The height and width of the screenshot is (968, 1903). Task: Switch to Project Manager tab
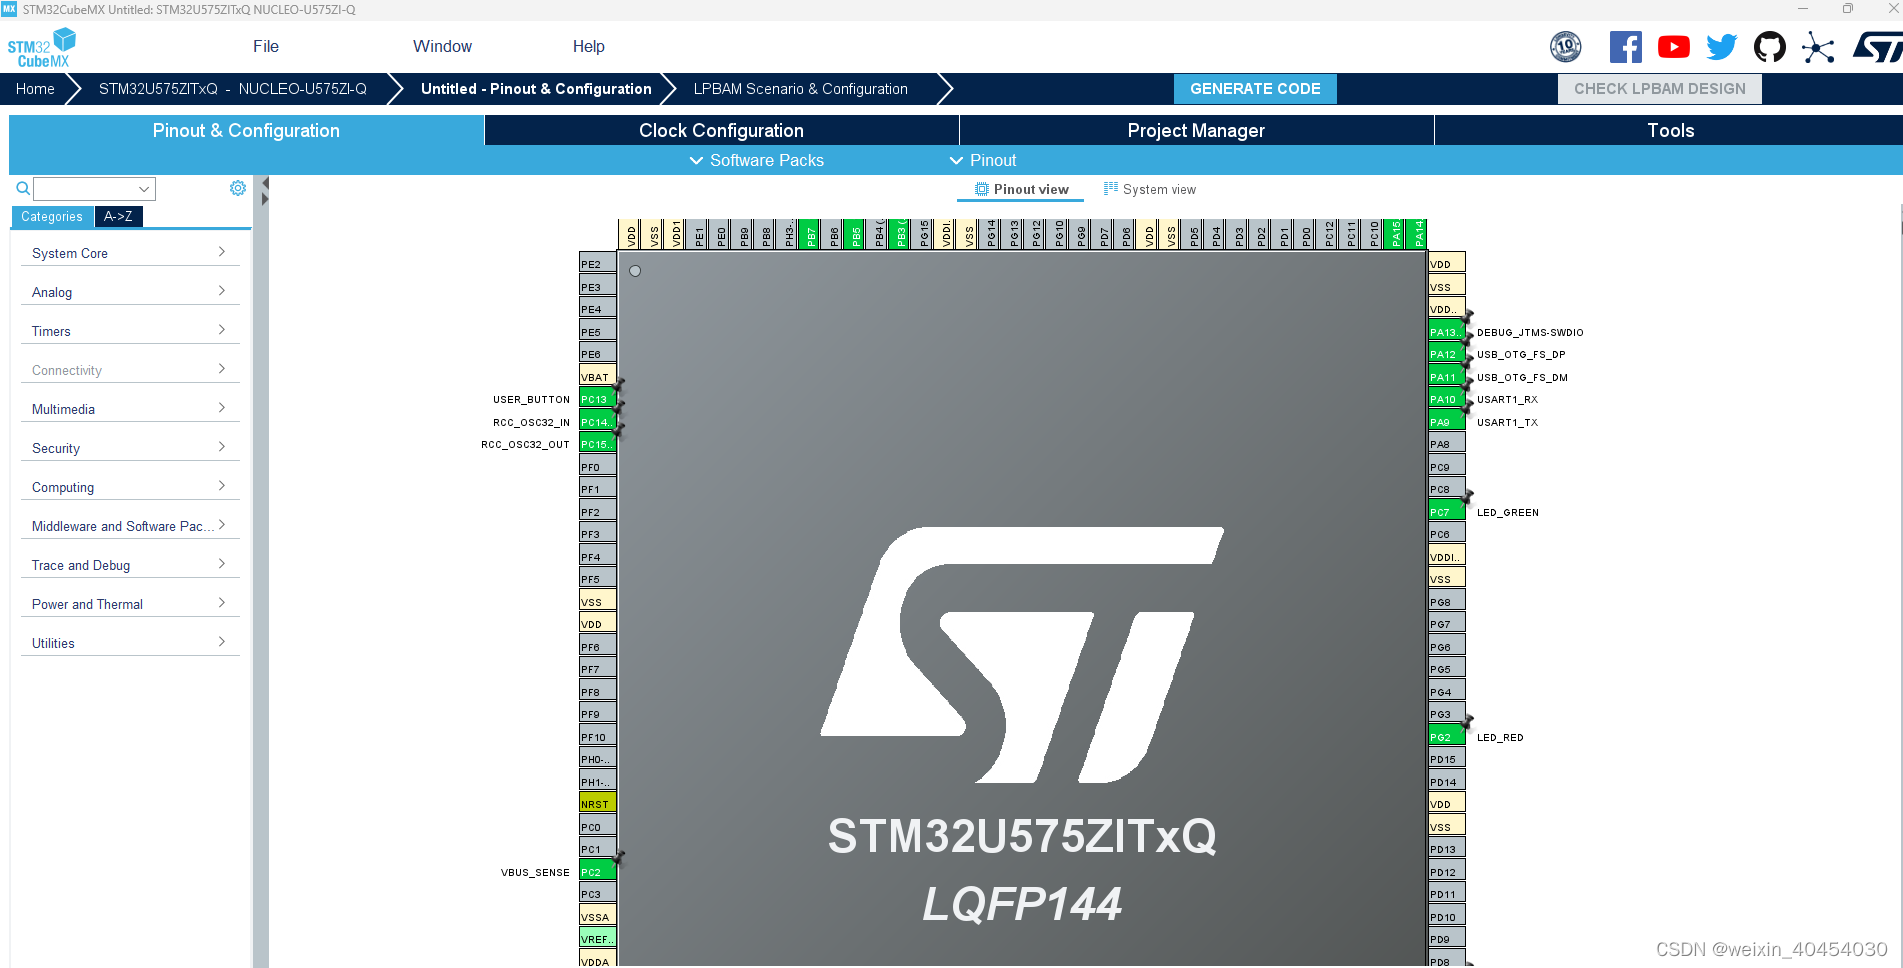click(x=1196, y=130)
